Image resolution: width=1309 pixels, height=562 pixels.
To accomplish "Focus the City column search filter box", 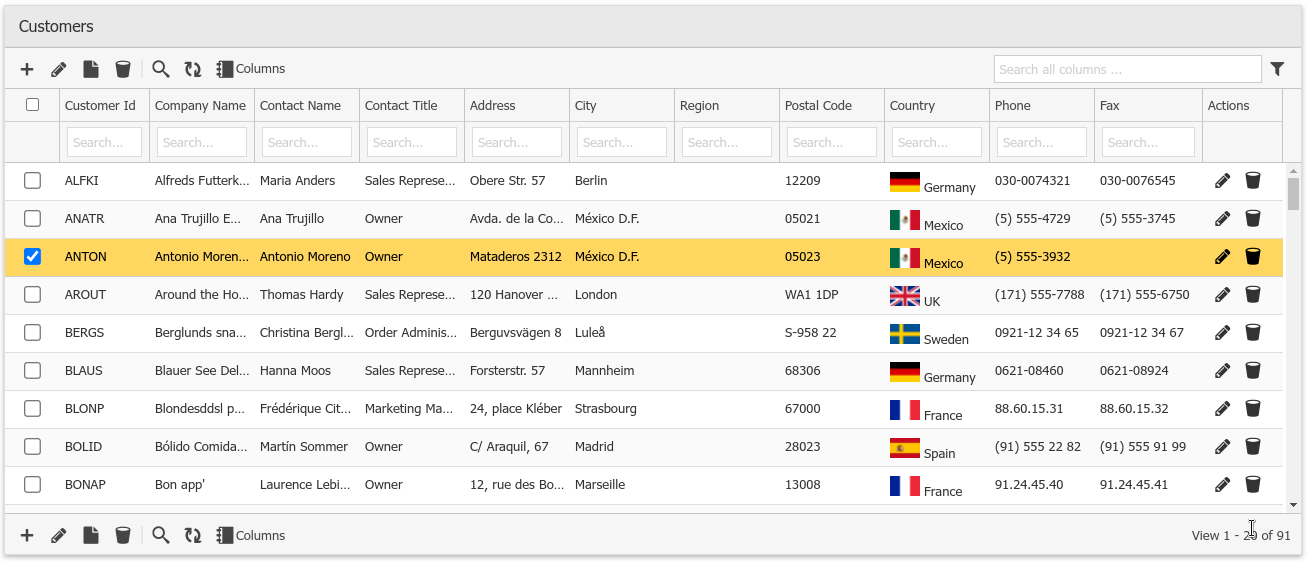I will (621, 142).
